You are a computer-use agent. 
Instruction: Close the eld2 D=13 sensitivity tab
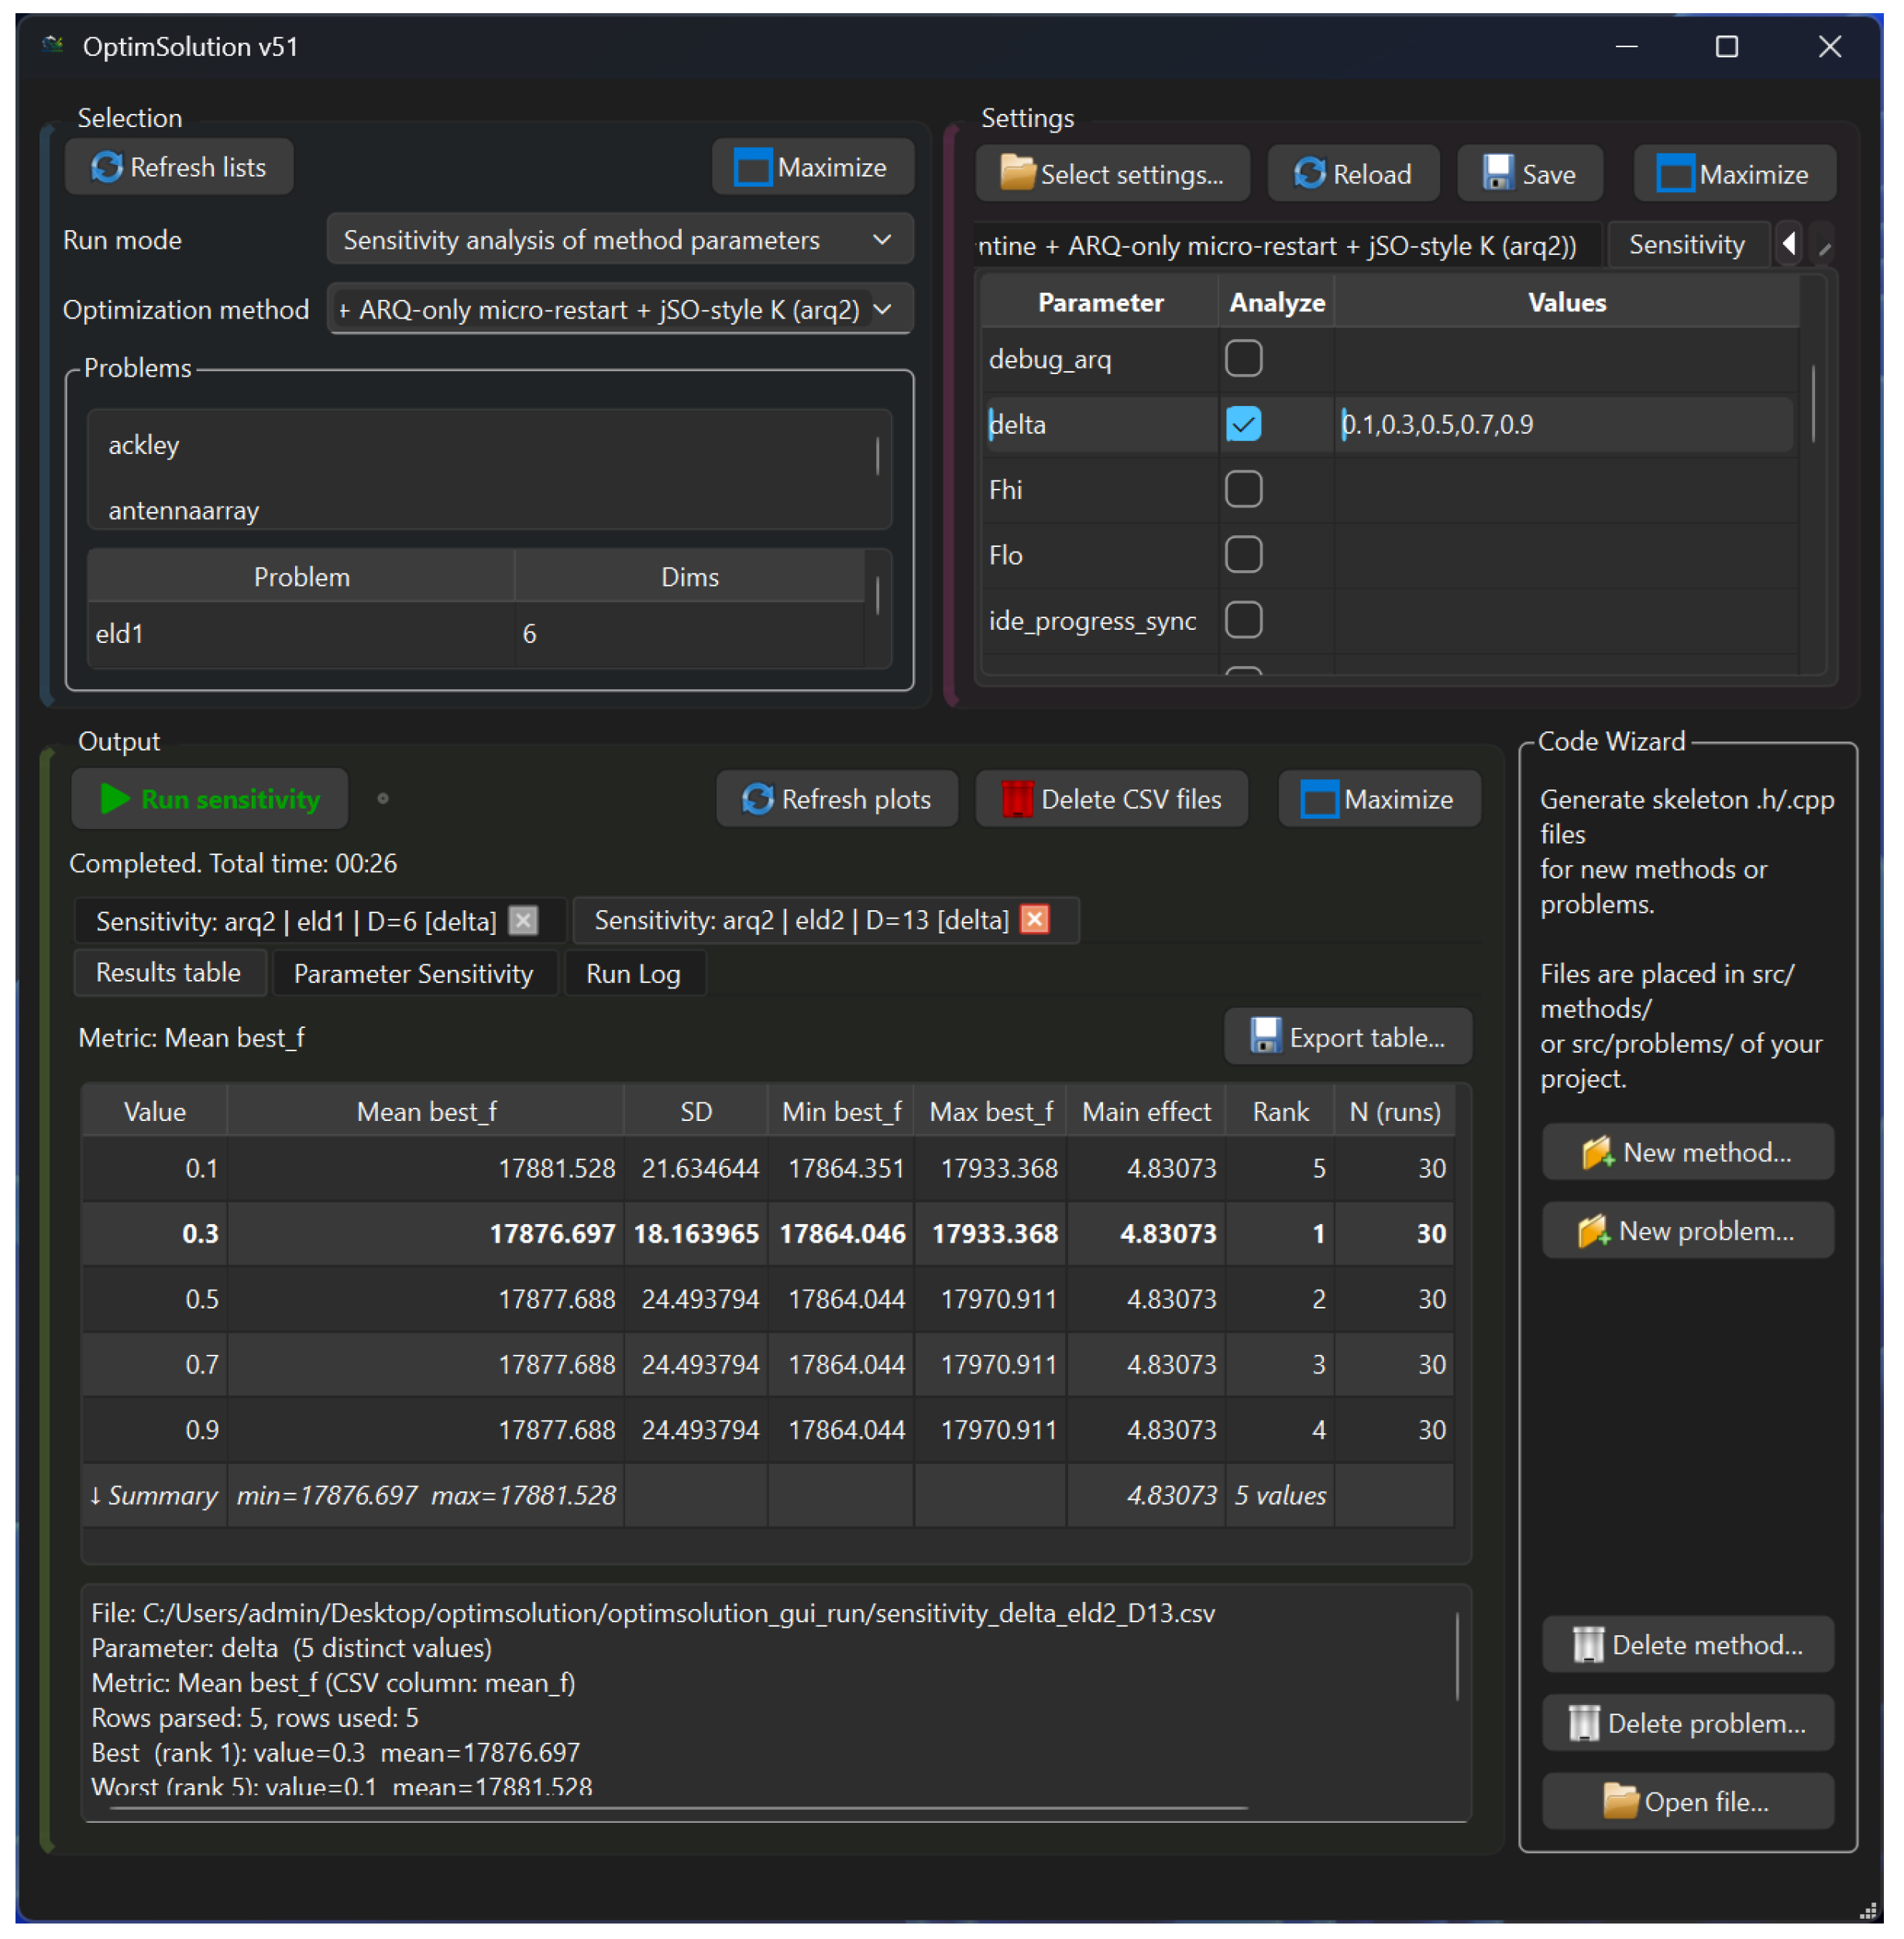(1035, 920)
